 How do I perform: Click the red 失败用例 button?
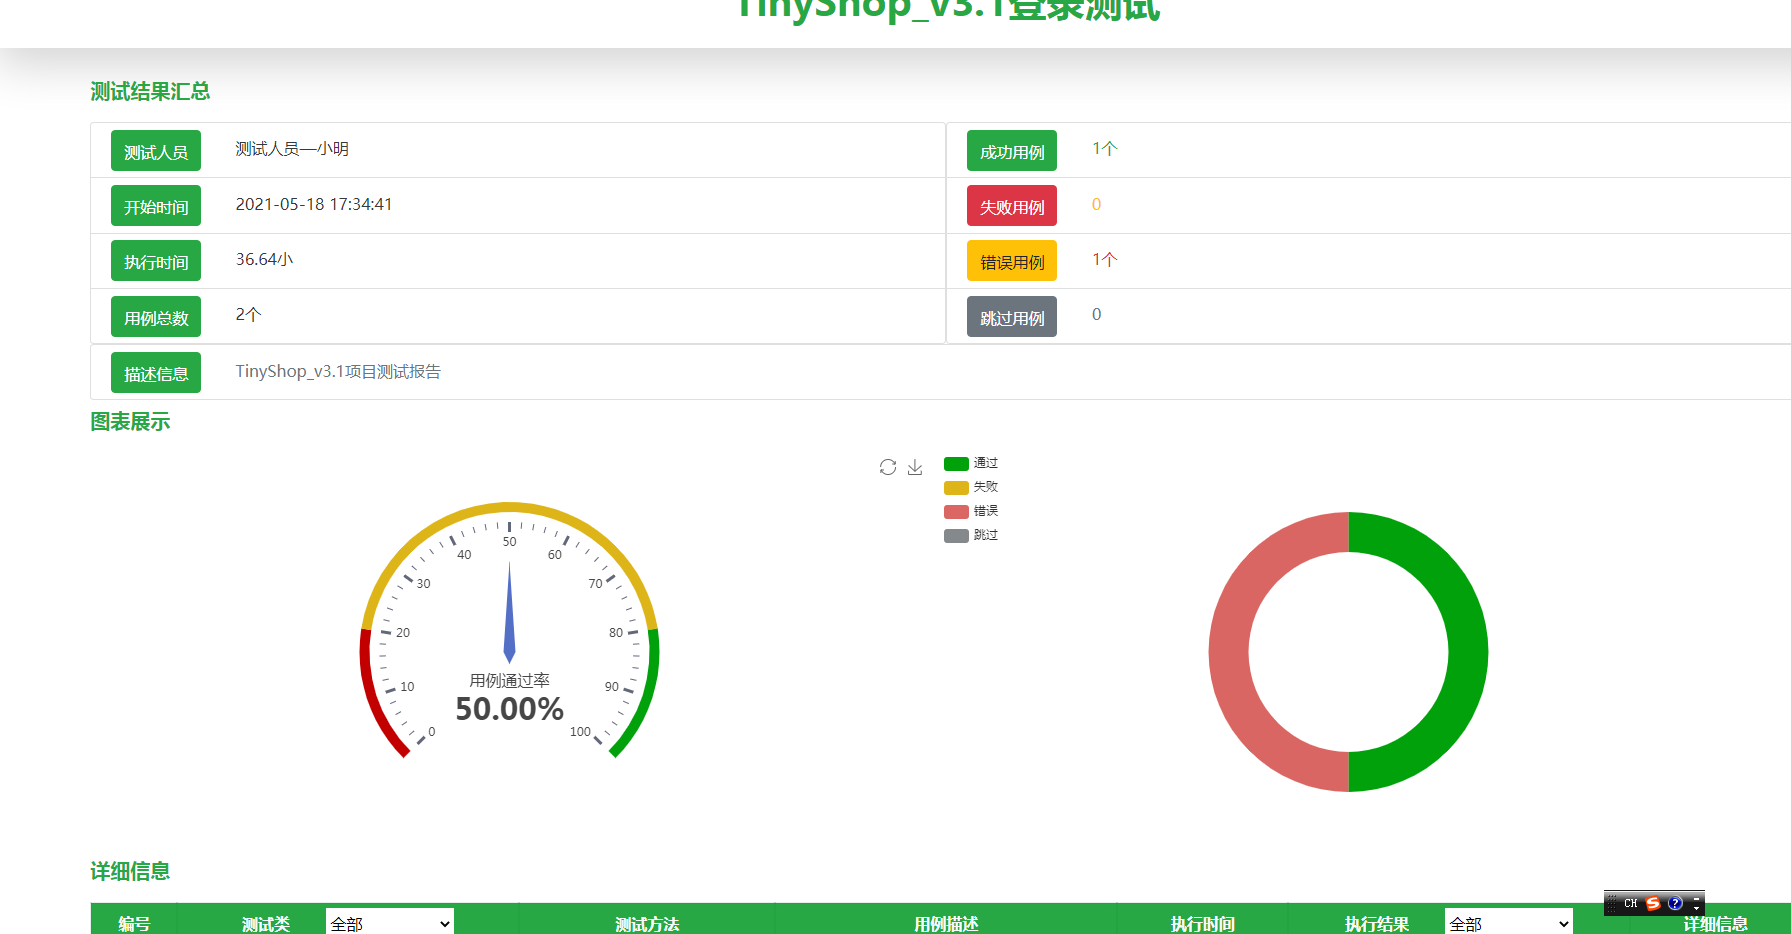point(1012,206)
